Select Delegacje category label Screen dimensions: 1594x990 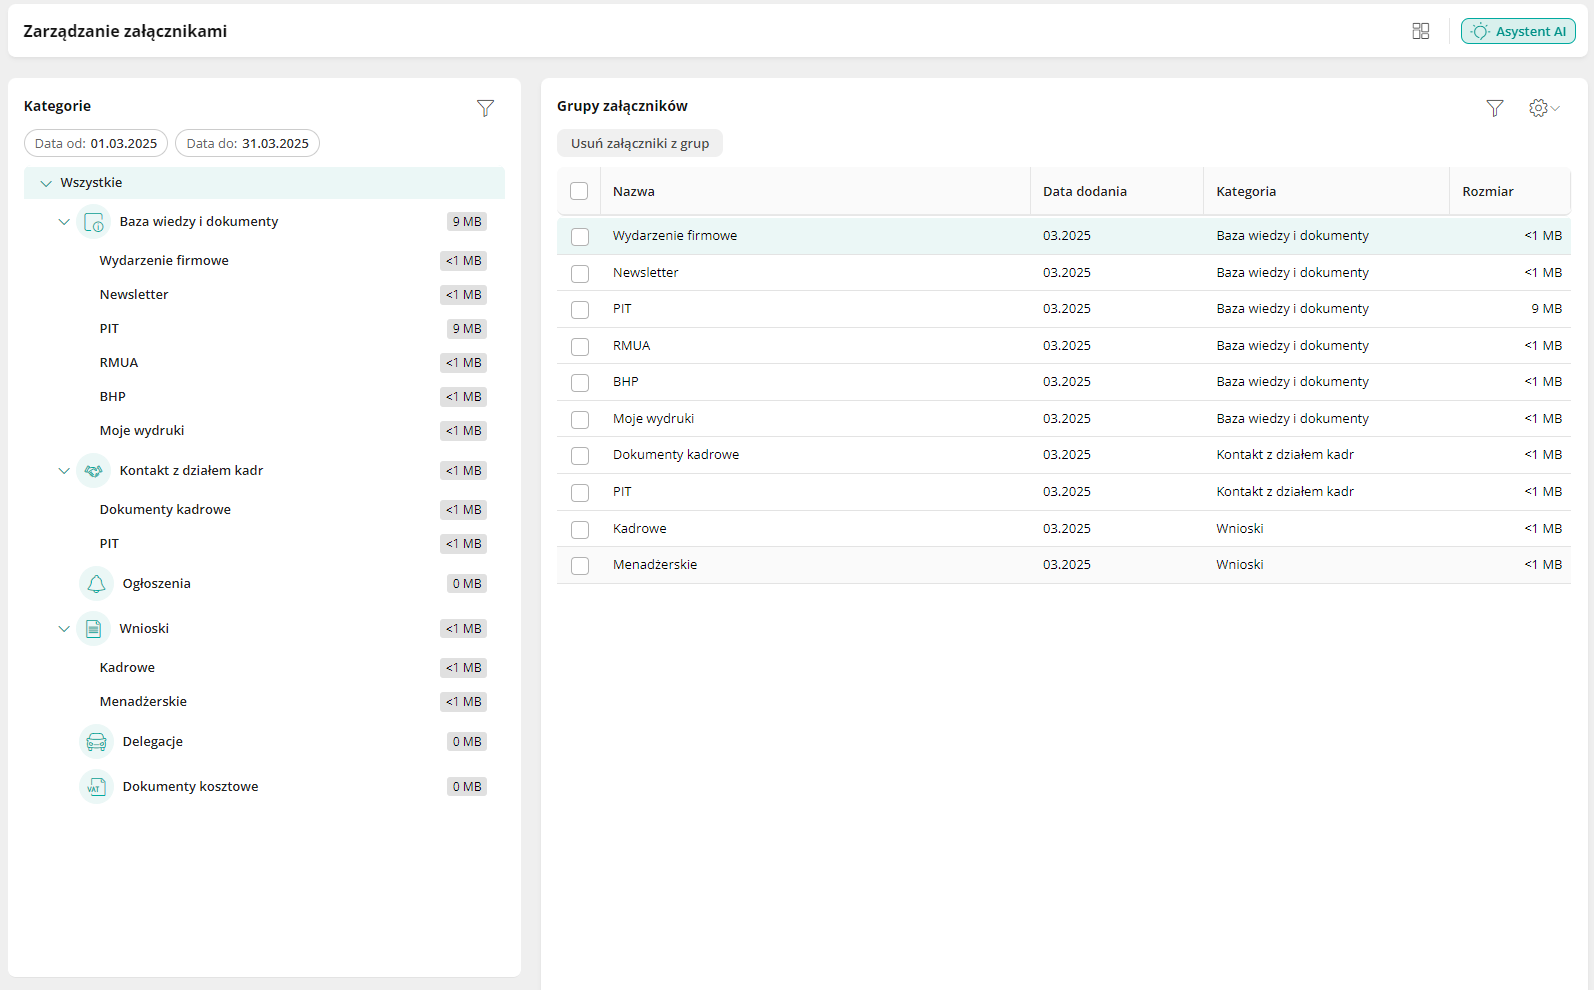click(153, 742)
